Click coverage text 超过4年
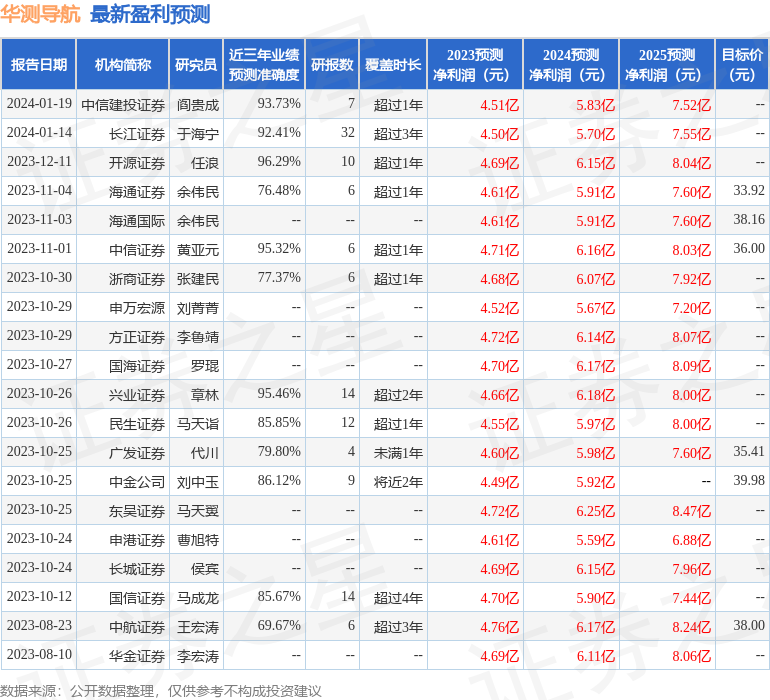Screen dimensions: 770x700 point(398,597)
